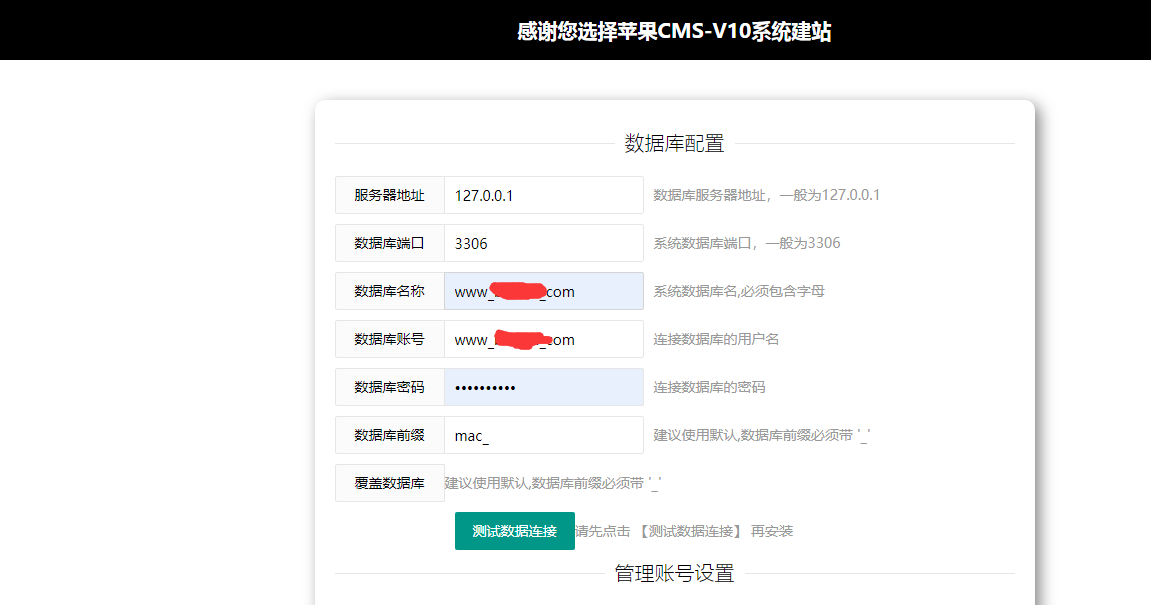The image size is (1151, 605).
Task: Click hint text 数据库服务器地址，一般为127.0.0.1
Action: 766,195
